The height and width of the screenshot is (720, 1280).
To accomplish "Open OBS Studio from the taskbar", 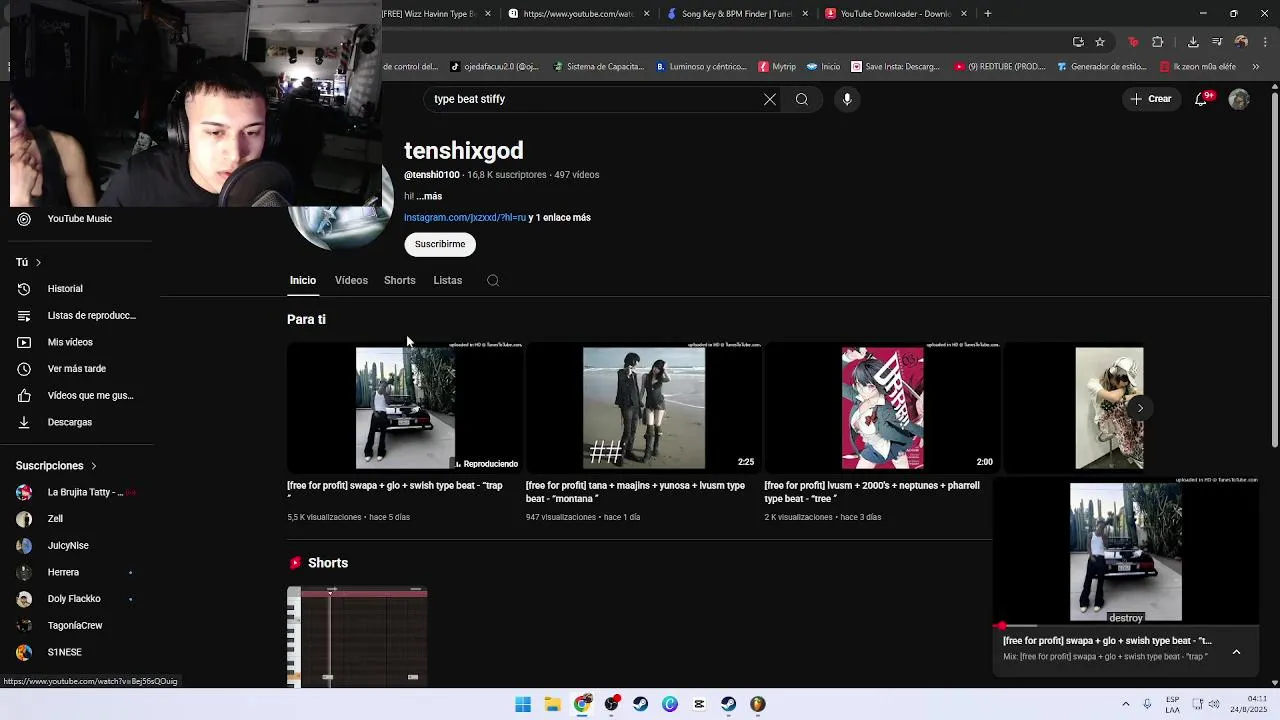I will (x=611, y=704).
